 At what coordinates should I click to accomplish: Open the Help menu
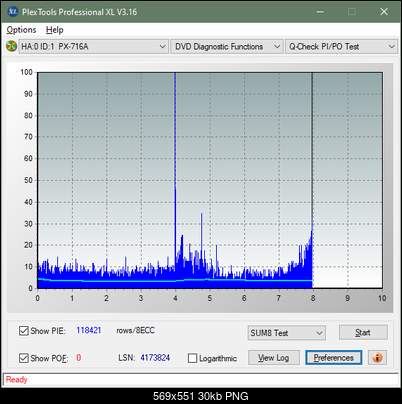pos(55,30)
